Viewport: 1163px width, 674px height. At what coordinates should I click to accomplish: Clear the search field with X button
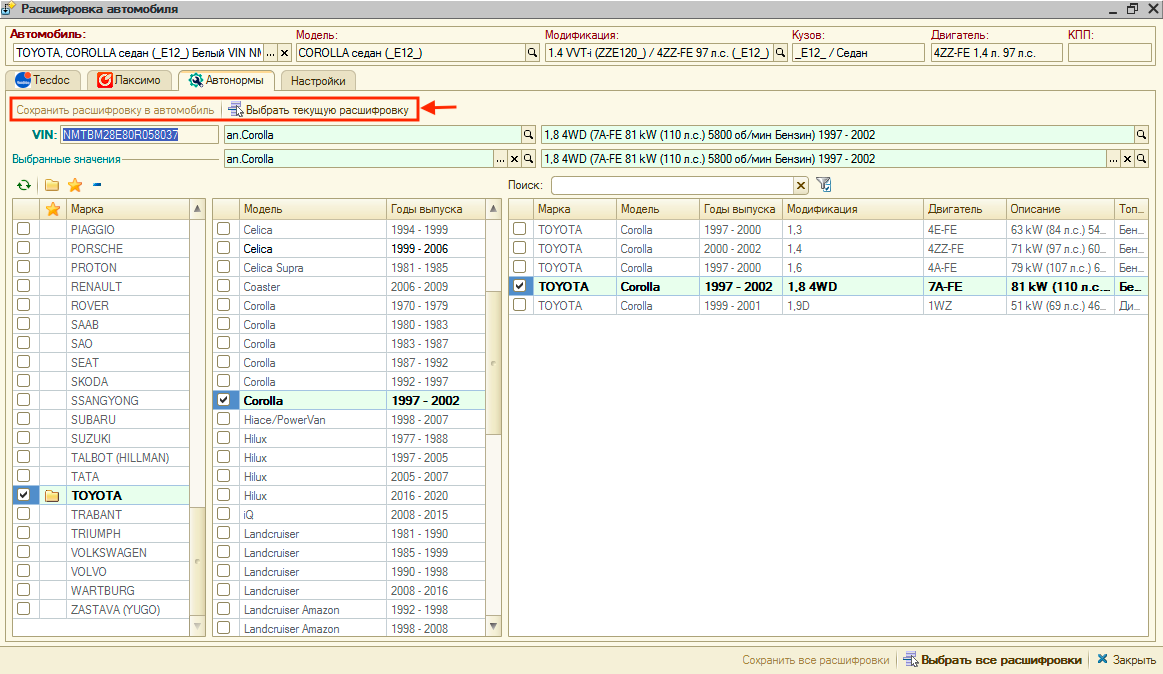800,185
